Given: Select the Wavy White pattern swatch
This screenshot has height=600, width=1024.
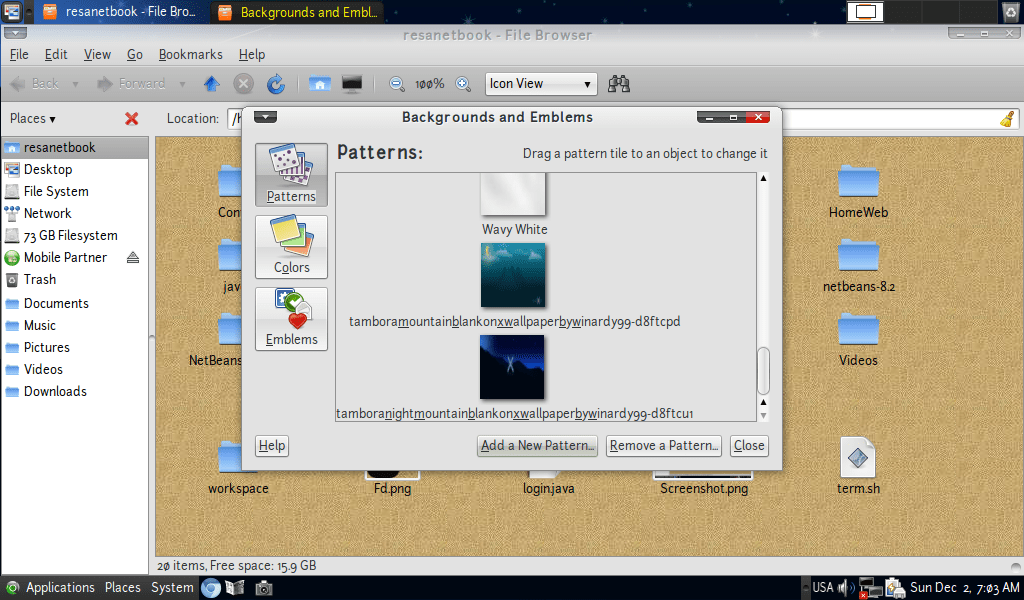Looking at the screenshot, I should tap(513, 193).
